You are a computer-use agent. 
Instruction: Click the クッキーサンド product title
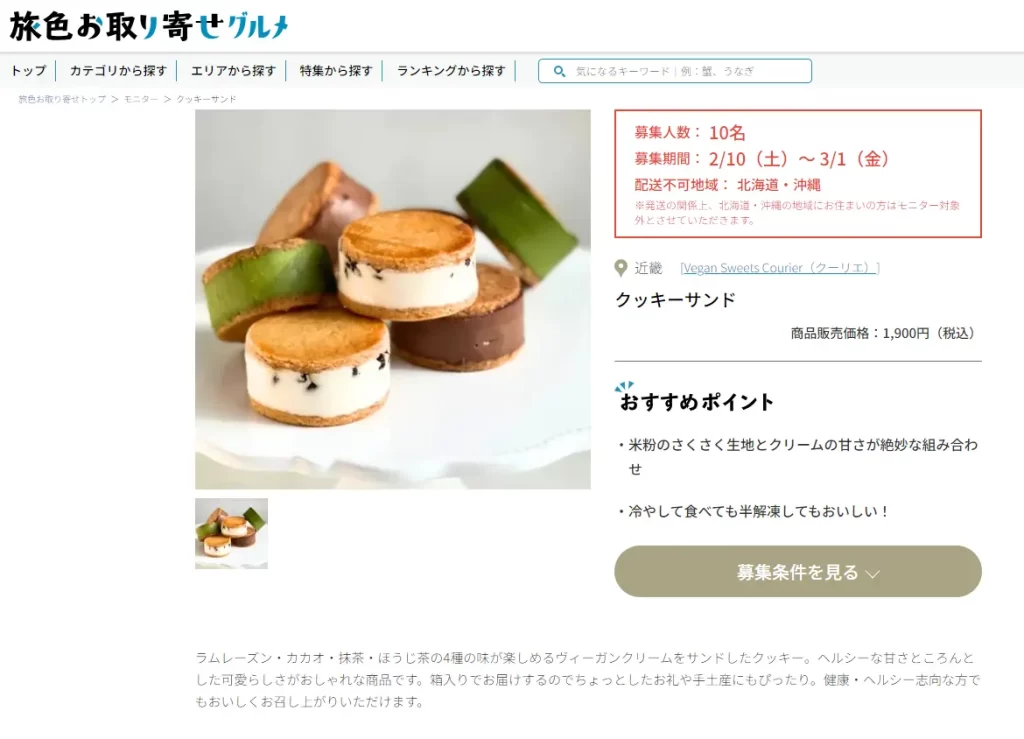(675, 300)
